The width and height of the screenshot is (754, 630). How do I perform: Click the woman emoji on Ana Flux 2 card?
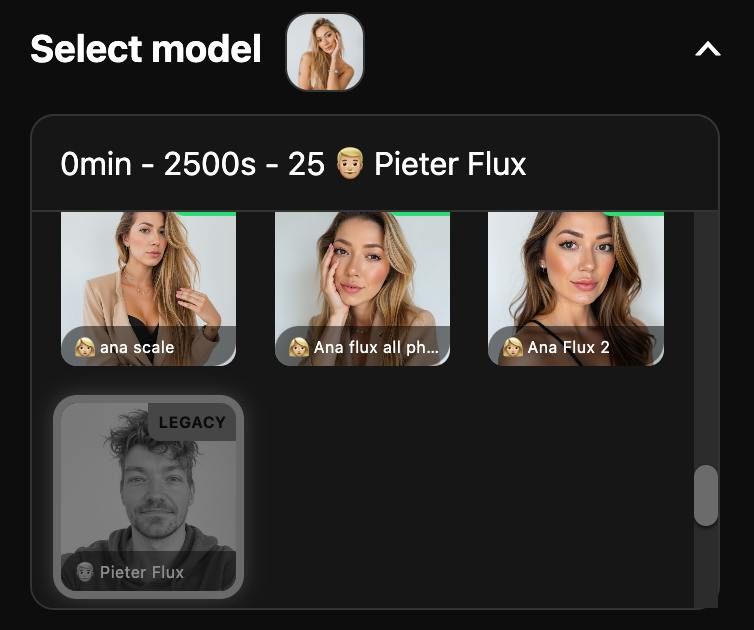[512, 347]
